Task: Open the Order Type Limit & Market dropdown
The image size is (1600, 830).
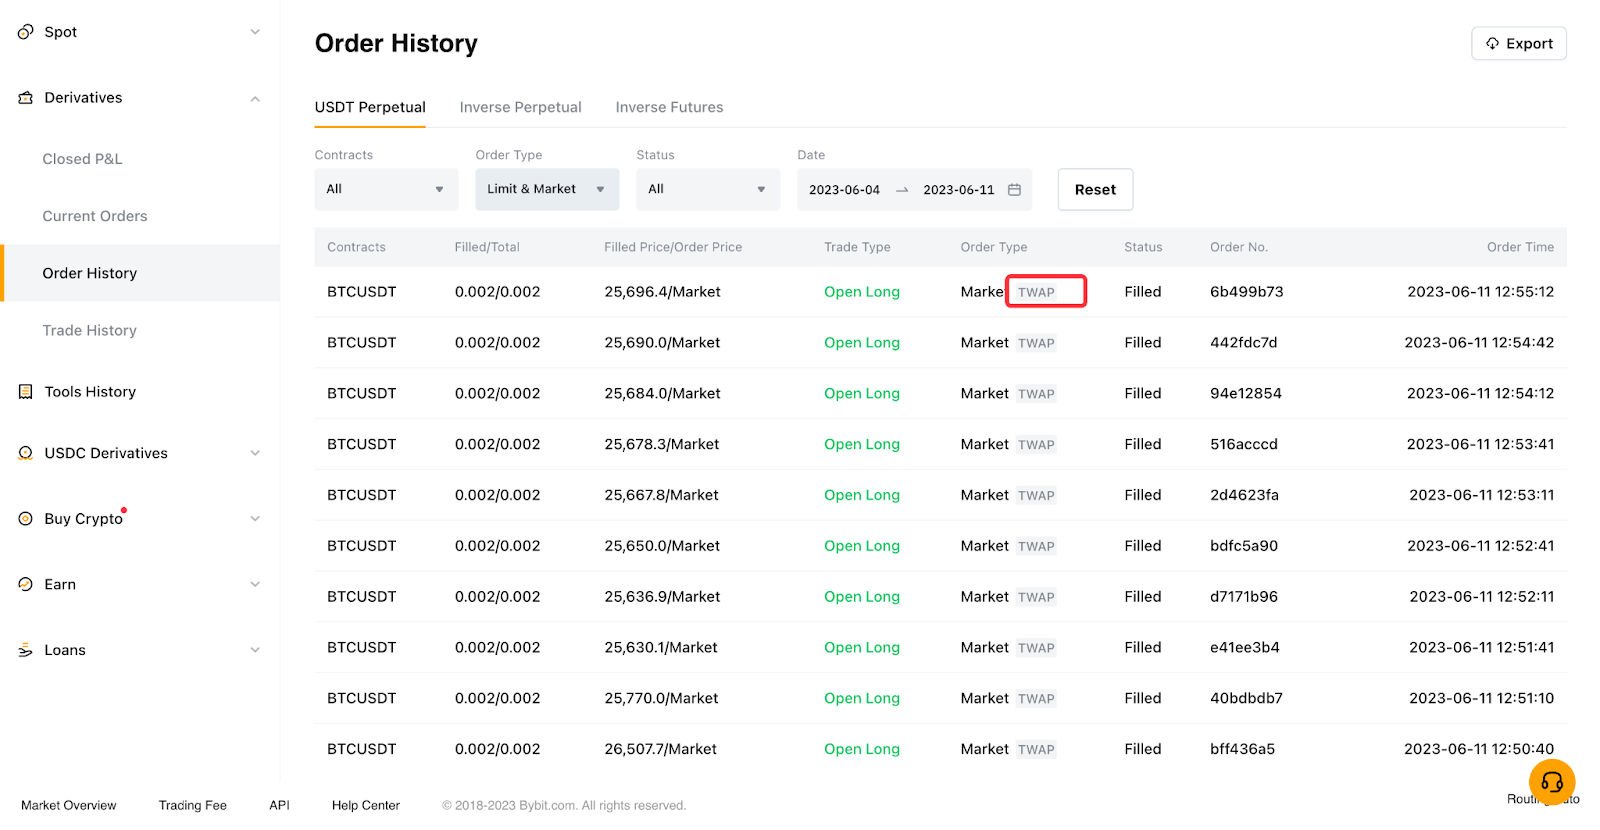Action: click(x=547, y=190)
